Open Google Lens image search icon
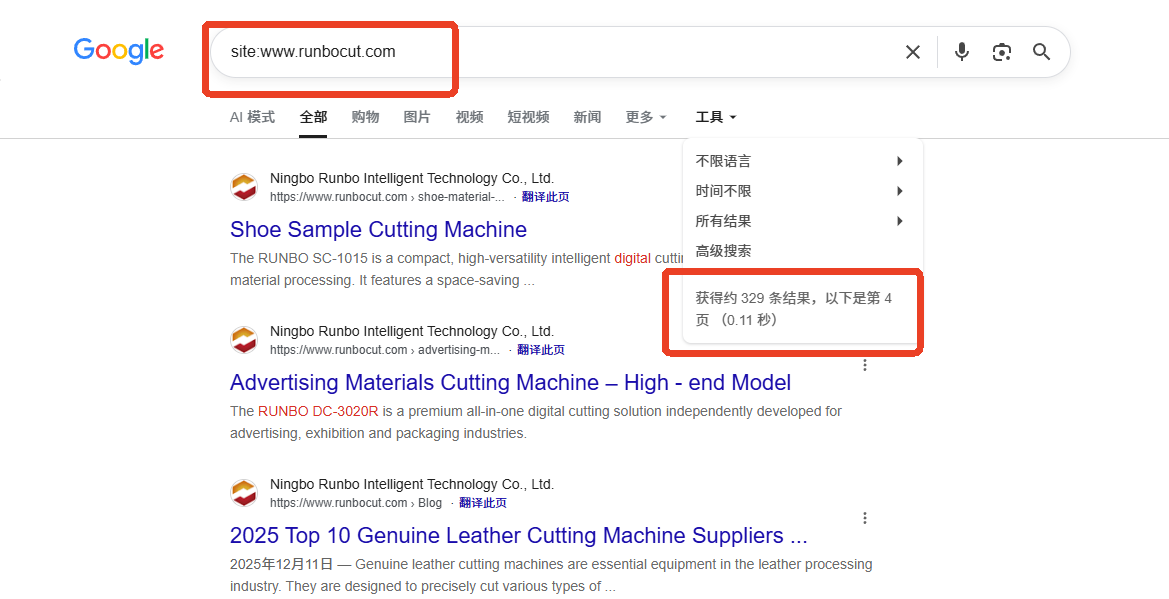The height and width of the screenshot is (599, 1169). [x=1002, y=51]
